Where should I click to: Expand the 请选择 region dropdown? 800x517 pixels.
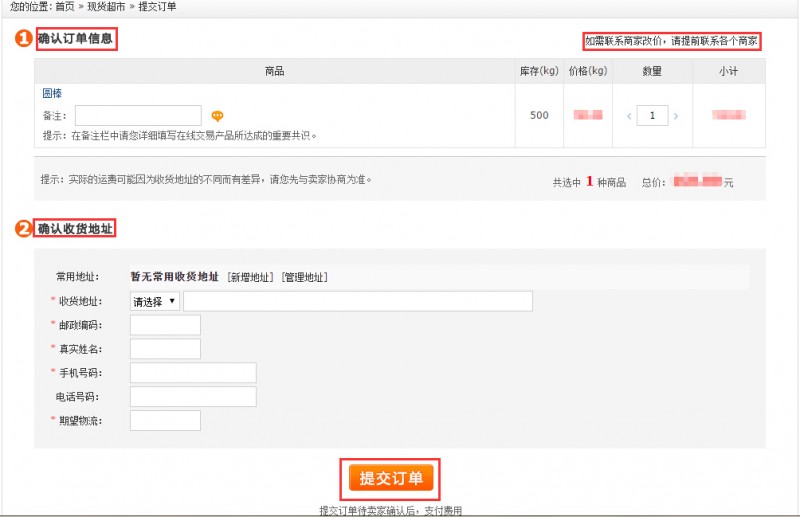point(155,301)
